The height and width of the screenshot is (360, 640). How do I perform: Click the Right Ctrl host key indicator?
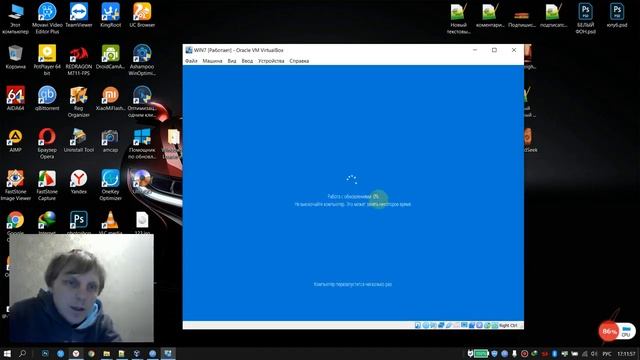508,325
